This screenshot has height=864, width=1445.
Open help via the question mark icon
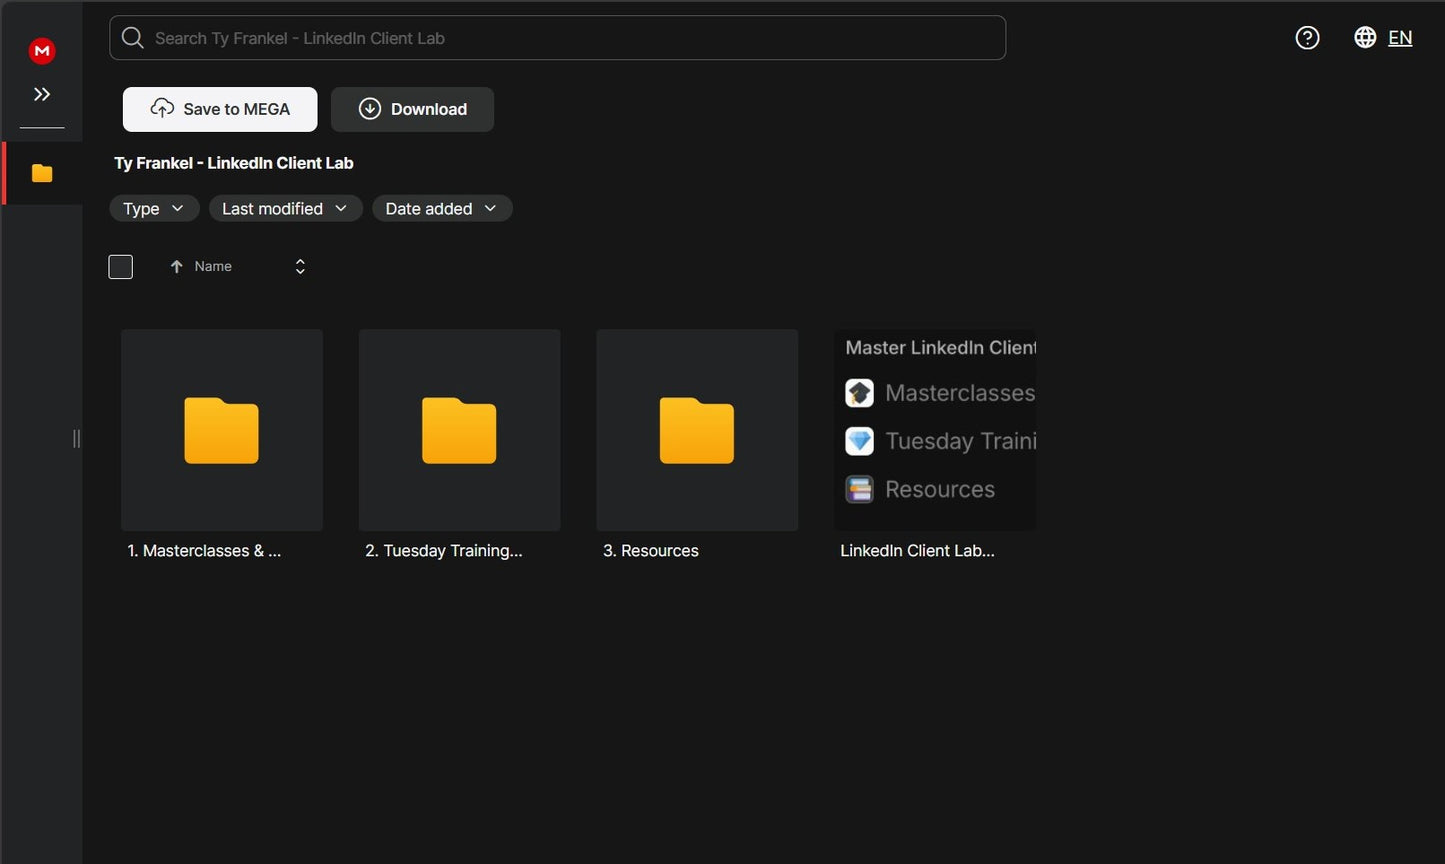click(1307, 37)
